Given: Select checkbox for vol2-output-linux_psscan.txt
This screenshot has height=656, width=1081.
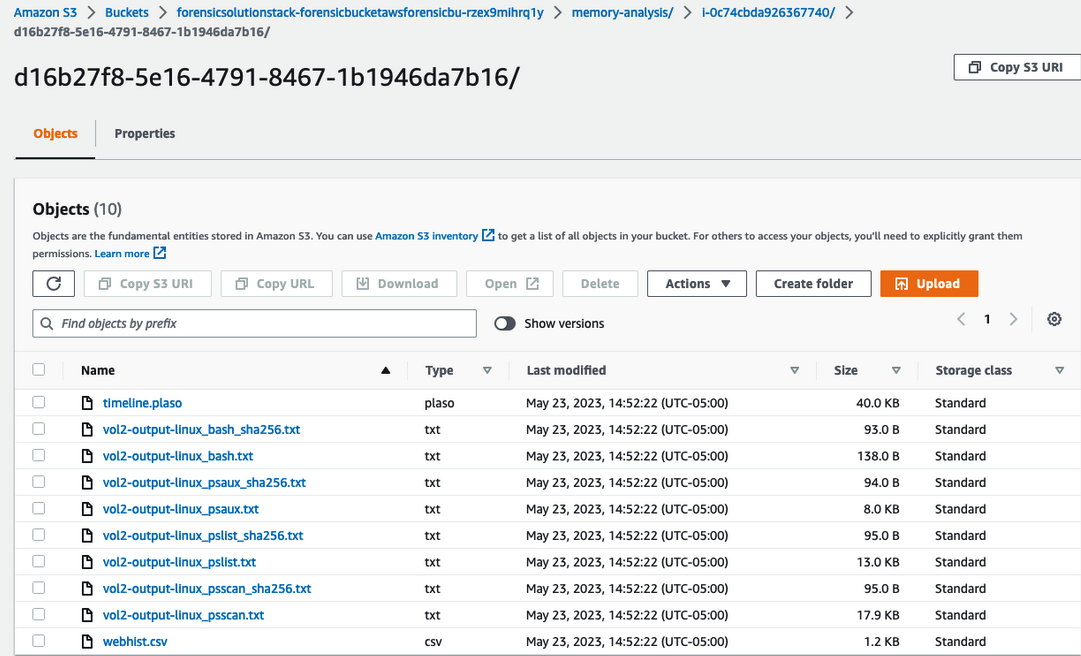Looking at the screenshot, I should point(39,615).
